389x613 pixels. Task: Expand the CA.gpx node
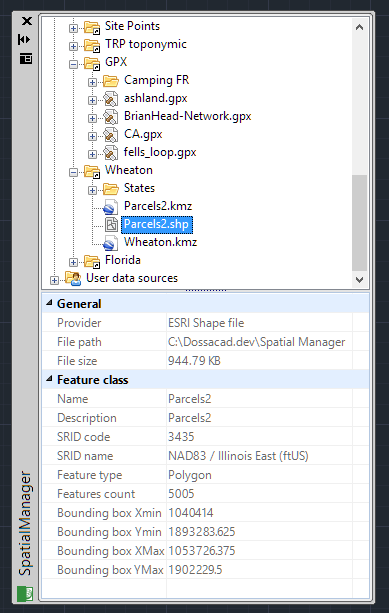pos(92,136)
